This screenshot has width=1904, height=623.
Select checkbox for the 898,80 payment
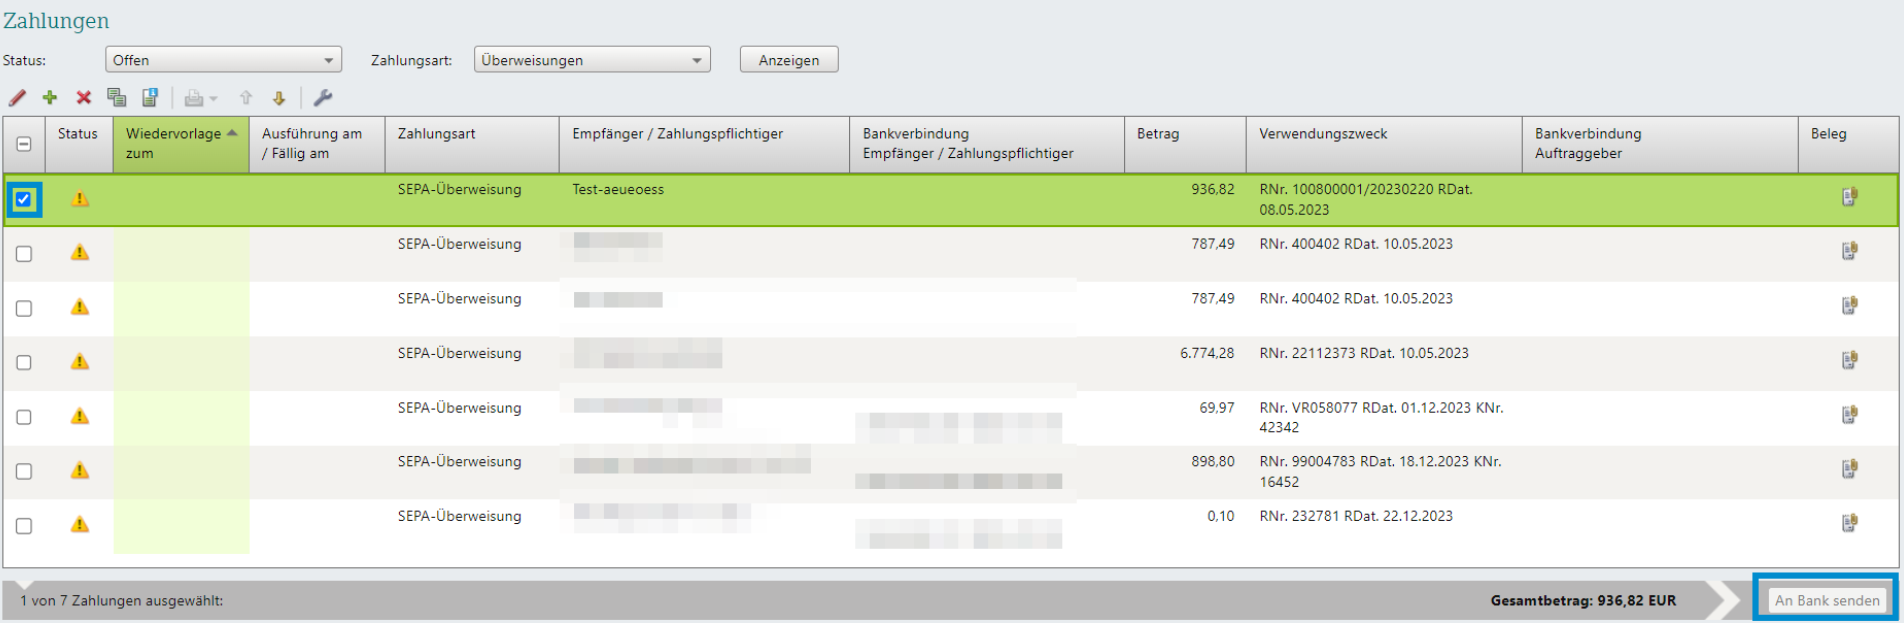coord(24,471)
